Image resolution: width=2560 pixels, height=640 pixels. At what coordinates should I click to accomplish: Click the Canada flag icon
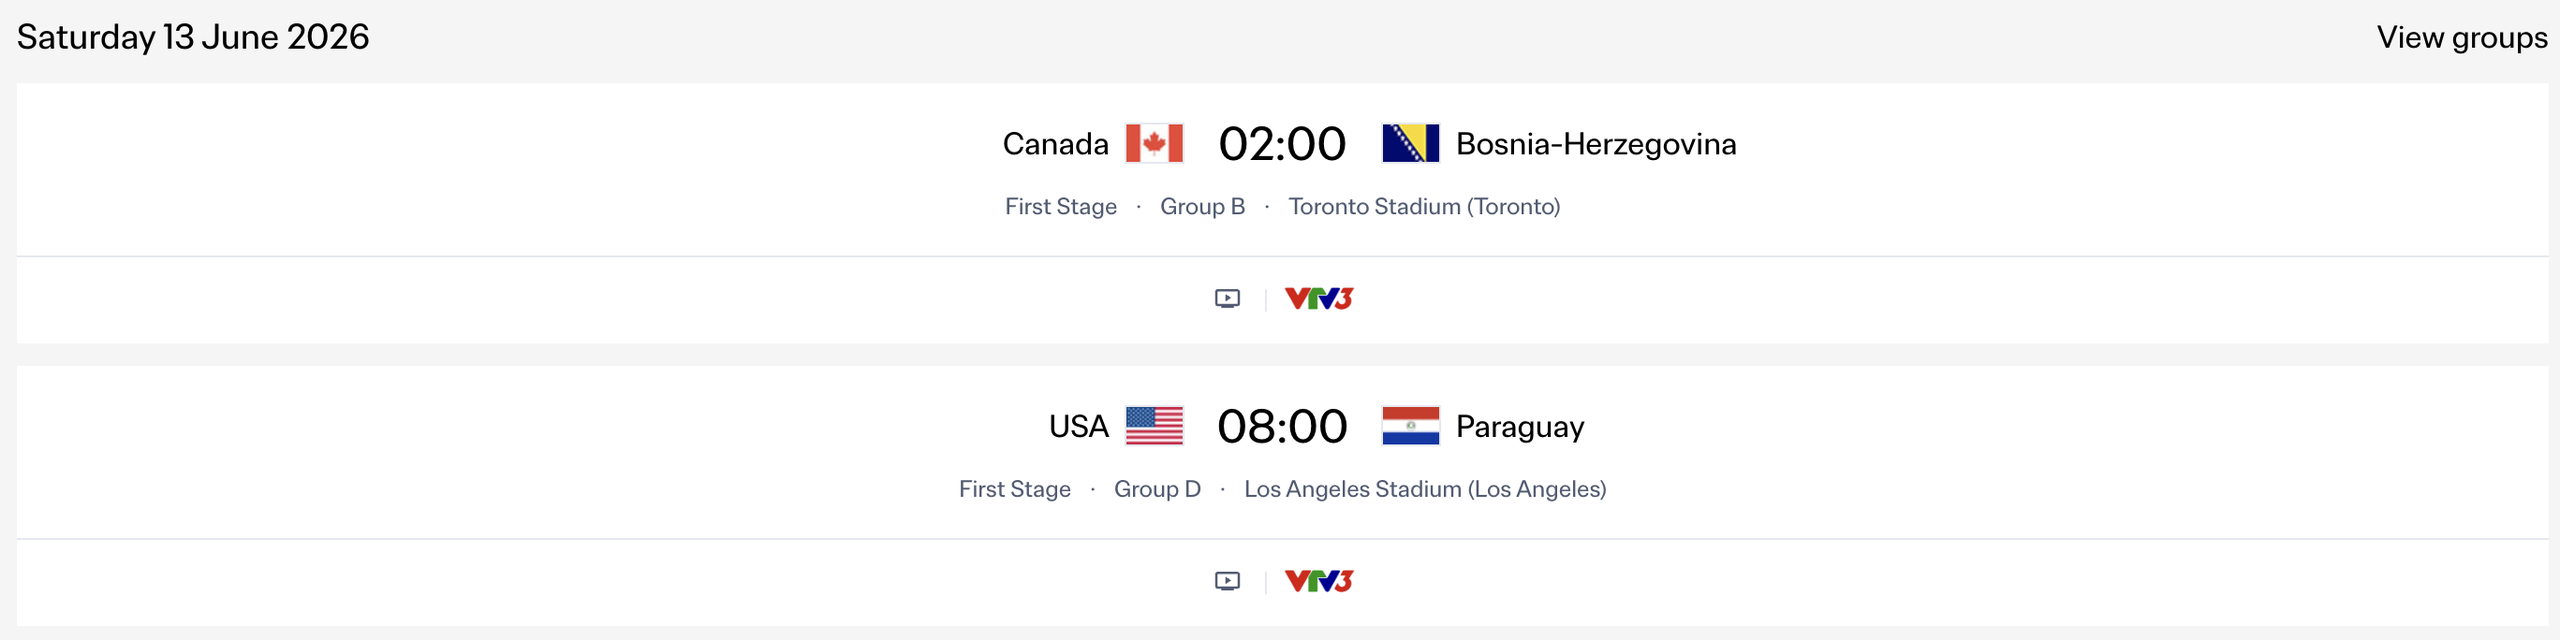[x=1152, y=143]
